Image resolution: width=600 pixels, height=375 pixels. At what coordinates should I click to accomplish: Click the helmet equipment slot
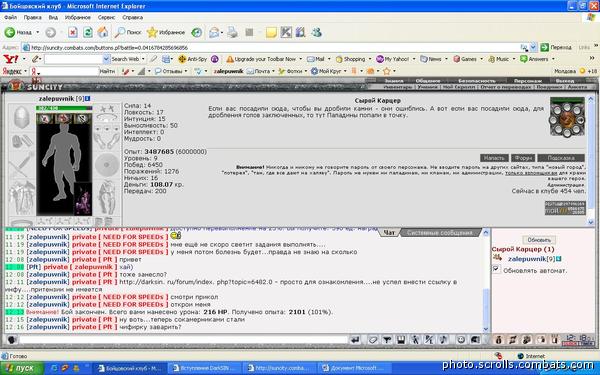(x=21, y=117)
